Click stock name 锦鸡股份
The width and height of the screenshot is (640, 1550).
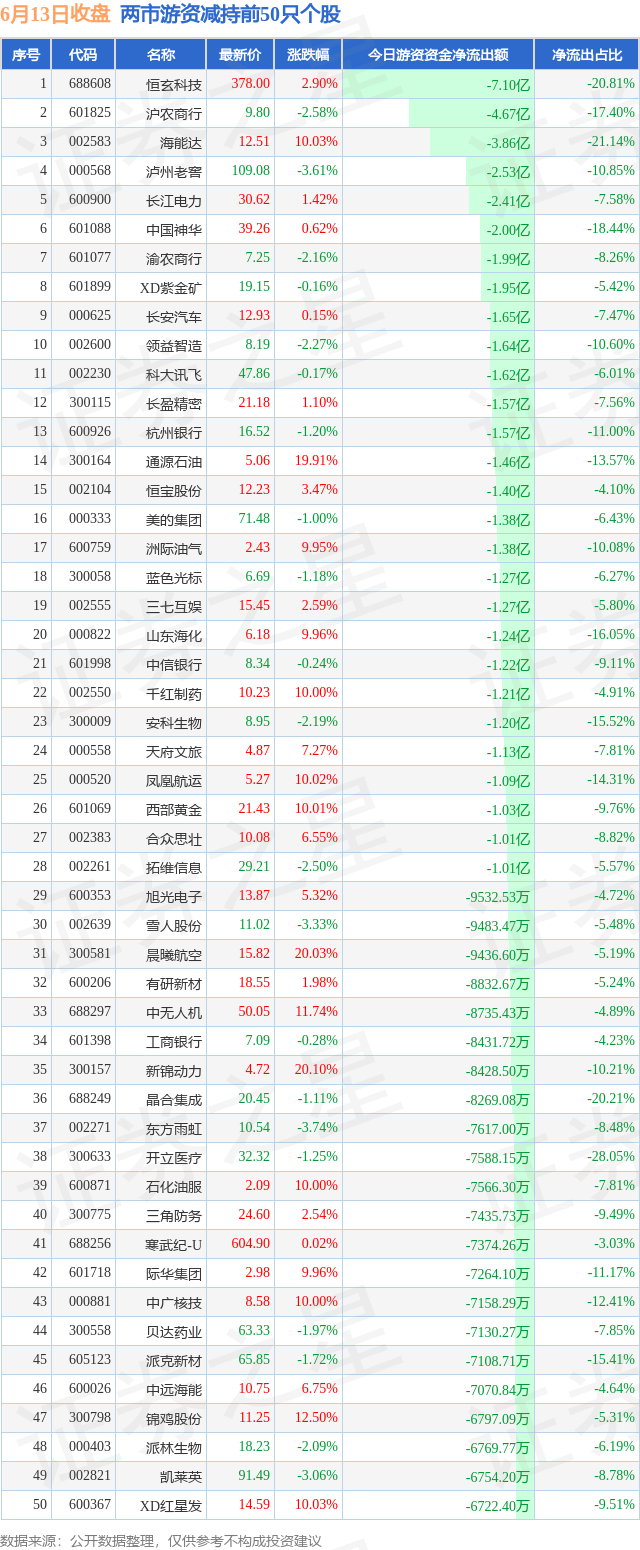174,1418
